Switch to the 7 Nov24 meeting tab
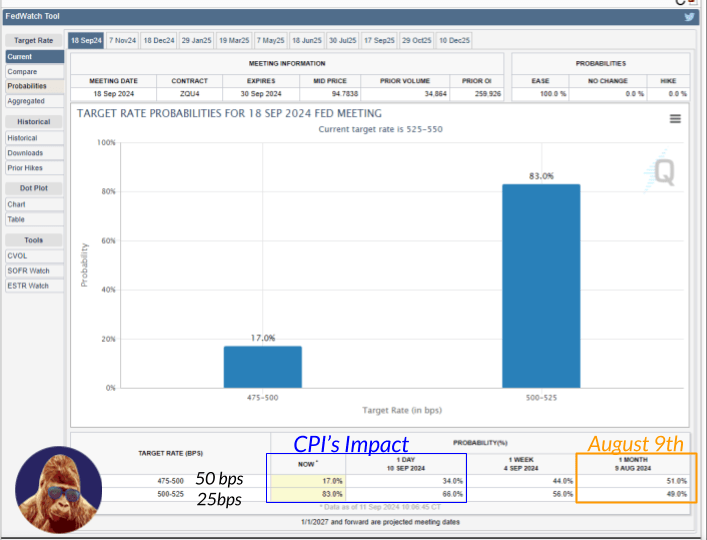This screenshot has width=707, height=540. [122, 40]
